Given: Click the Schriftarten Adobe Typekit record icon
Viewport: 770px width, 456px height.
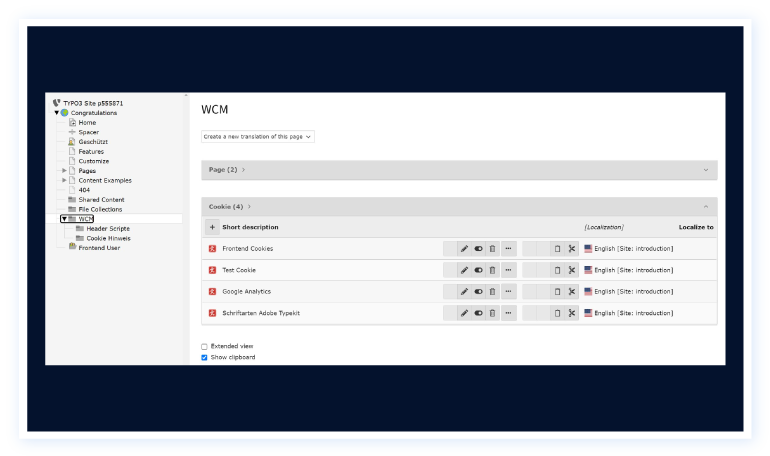Looking at the screenshot, I should click(x=212, y=313).
